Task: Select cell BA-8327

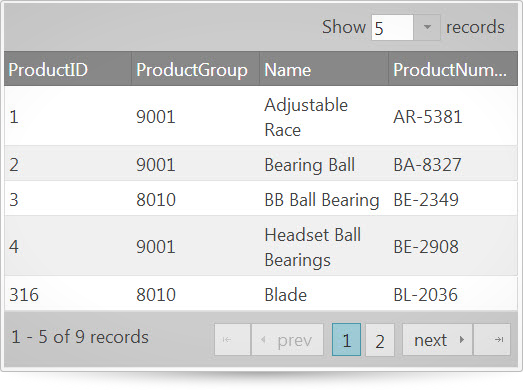Action: [453, 164]
